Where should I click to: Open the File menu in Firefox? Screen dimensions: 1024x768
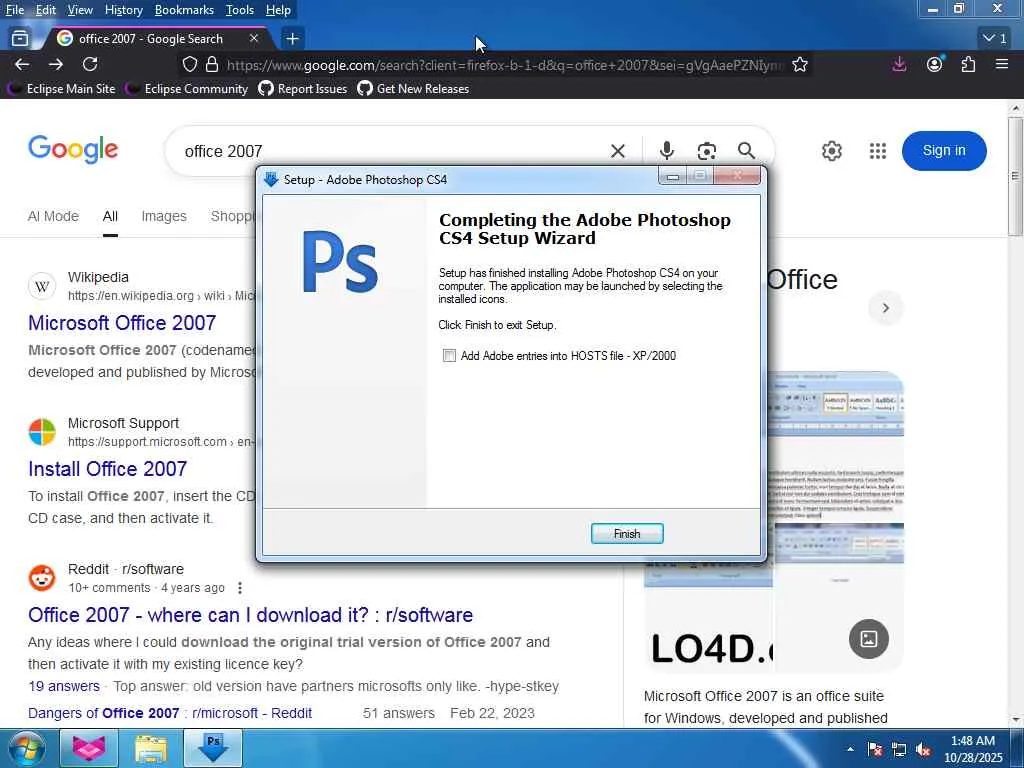(x=15, y=10)
